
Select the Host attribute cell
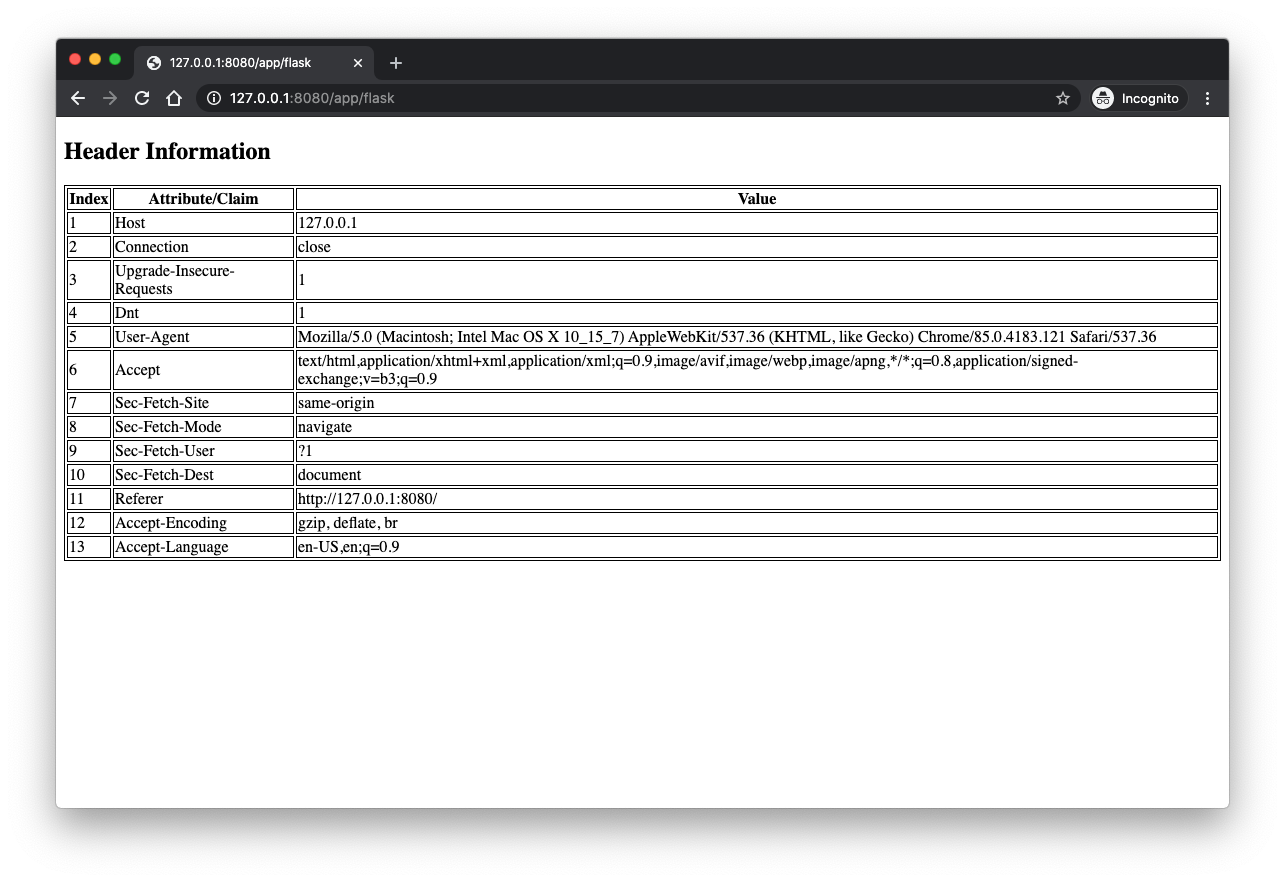203,223
